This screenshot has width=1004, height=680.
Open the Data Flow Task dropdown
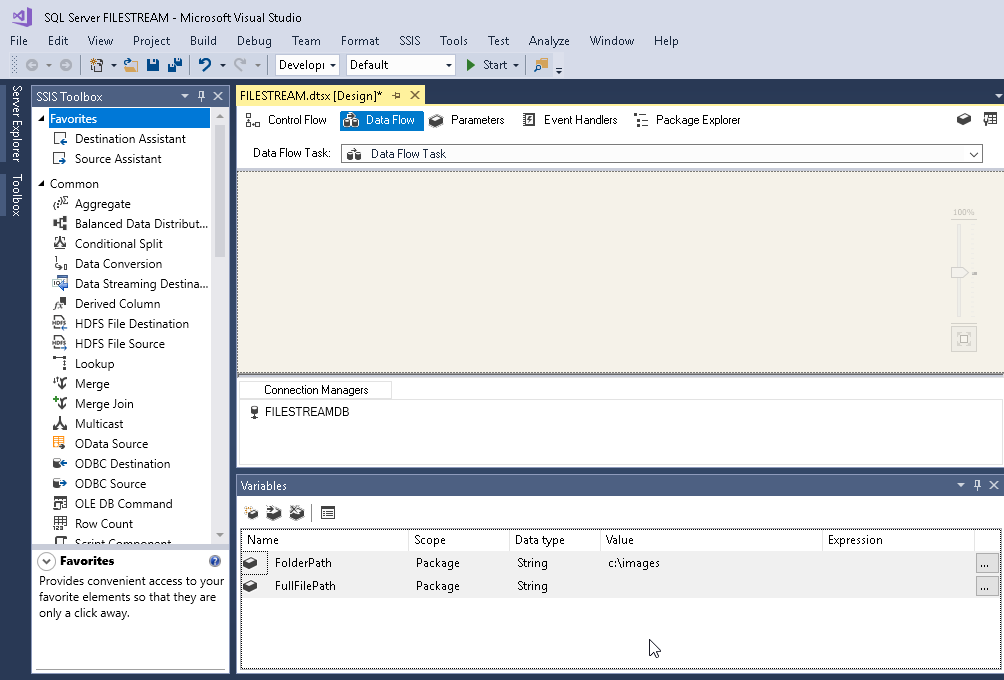point(973,154)
